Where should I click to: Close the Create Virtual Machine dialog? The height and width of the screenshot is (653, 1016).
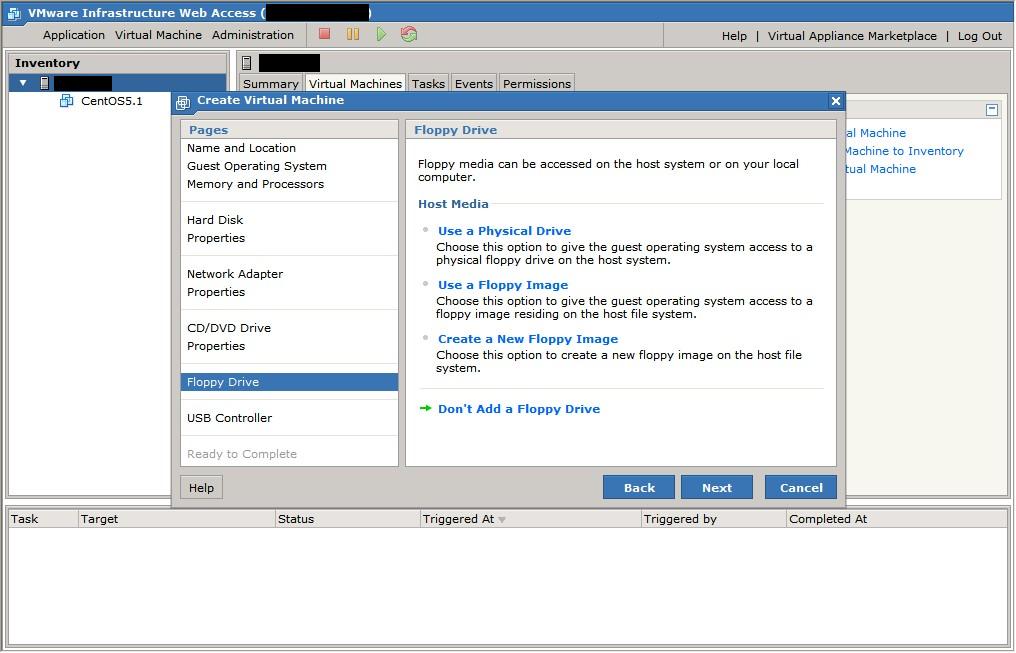(x=836, y=101)
